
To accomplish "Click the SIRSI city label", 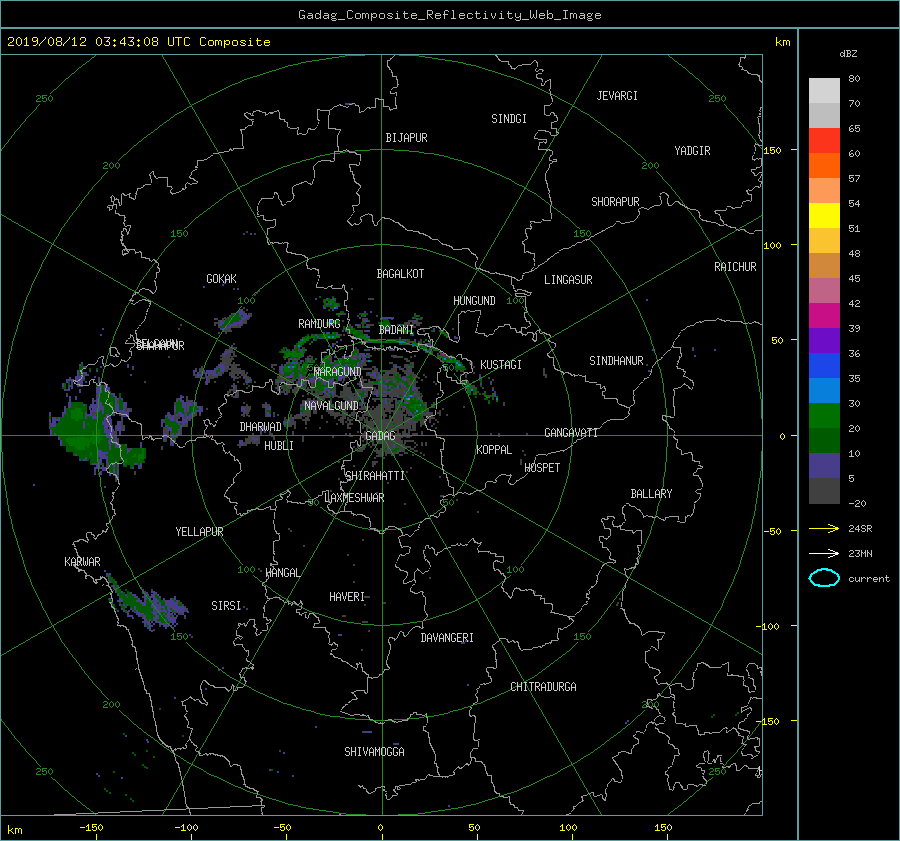I will [226, 606].
